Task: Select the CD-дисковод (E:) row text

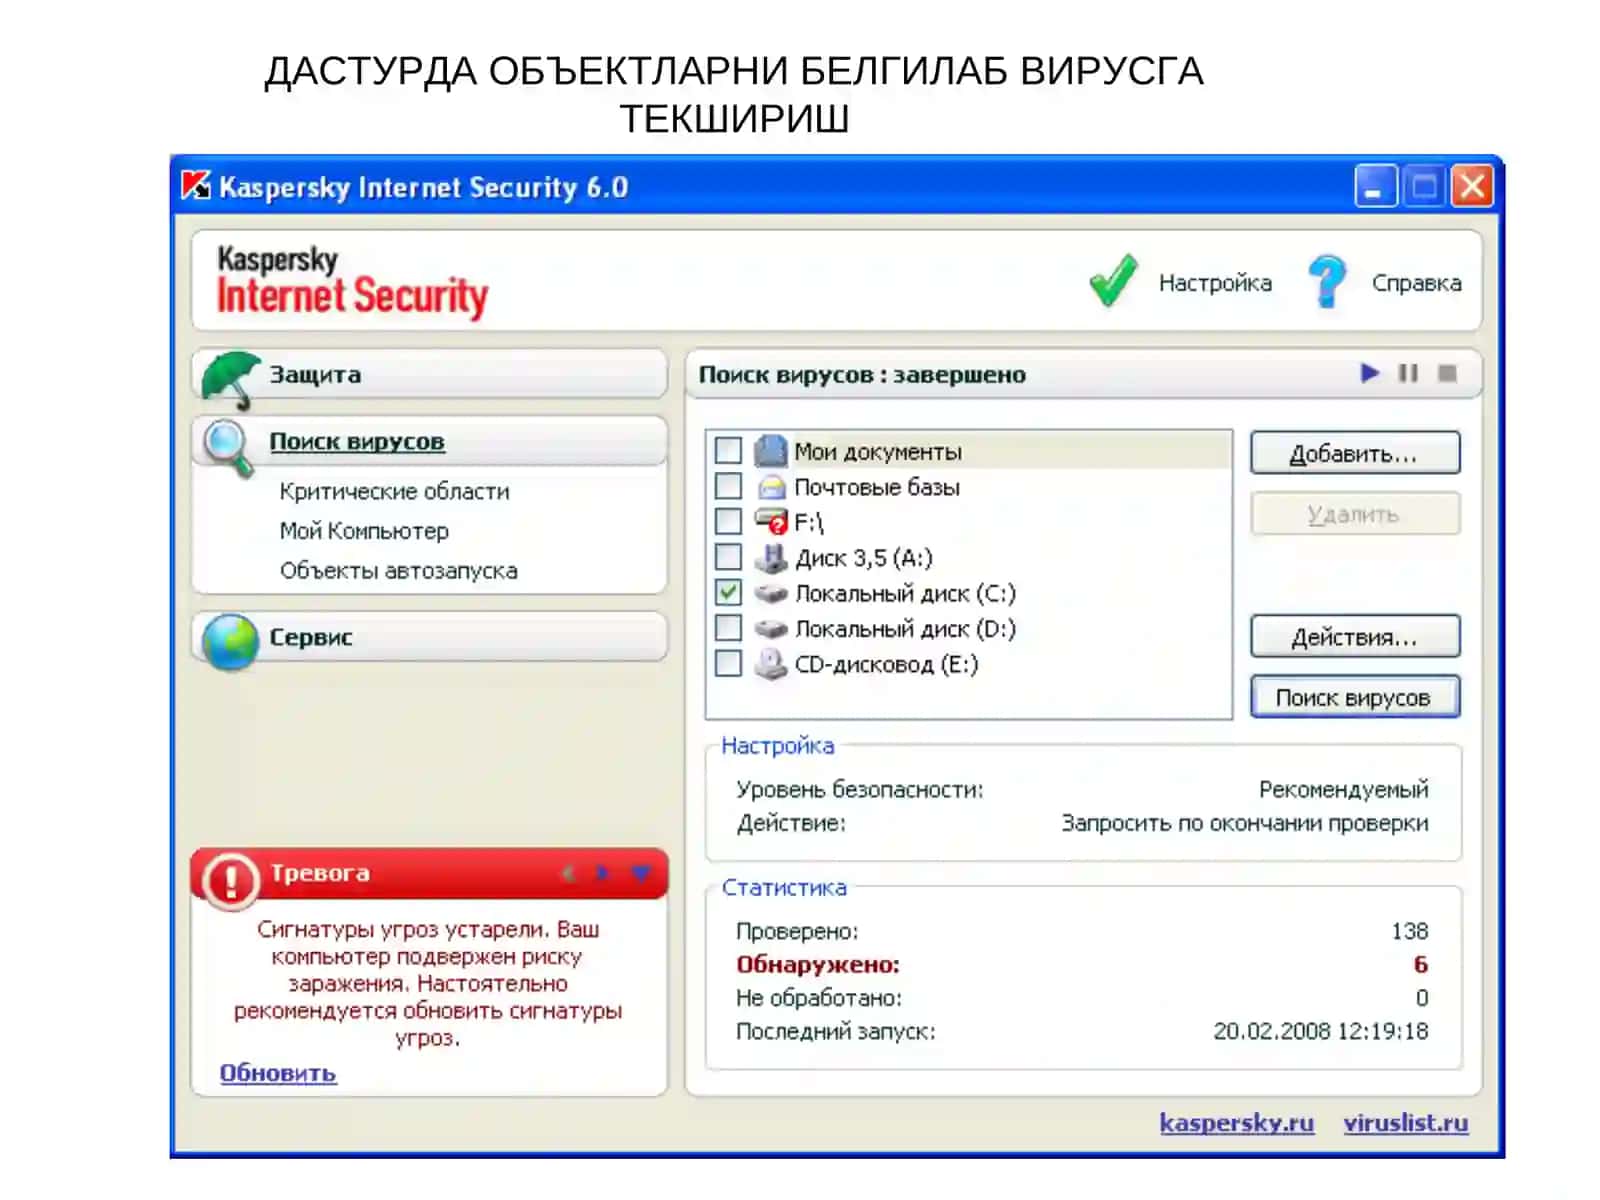Action: 886,664
